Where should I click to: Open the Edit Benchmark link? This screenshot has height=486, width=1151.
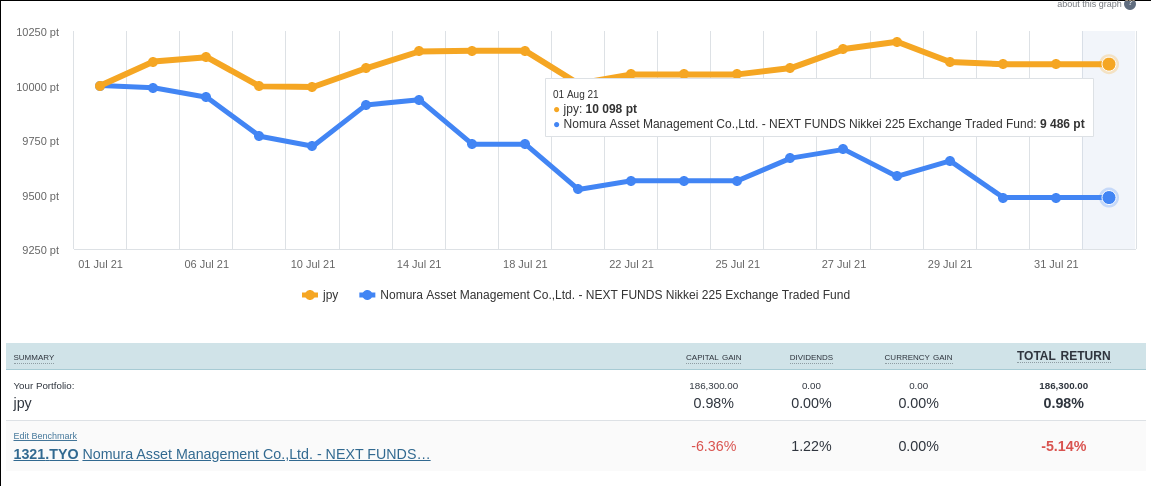pyautogui.click(x=45, y=436)
